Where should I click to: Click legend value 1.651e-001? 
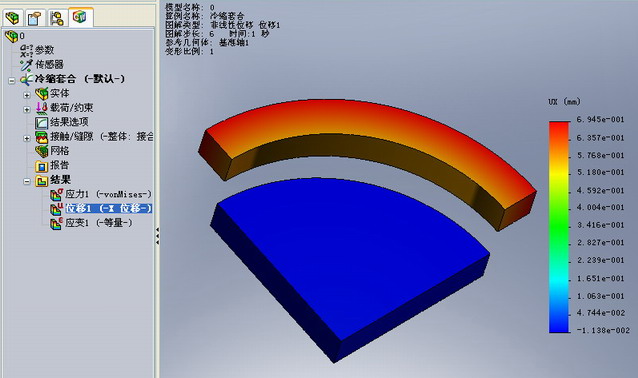pyautogui.click(x=600, y=278)
